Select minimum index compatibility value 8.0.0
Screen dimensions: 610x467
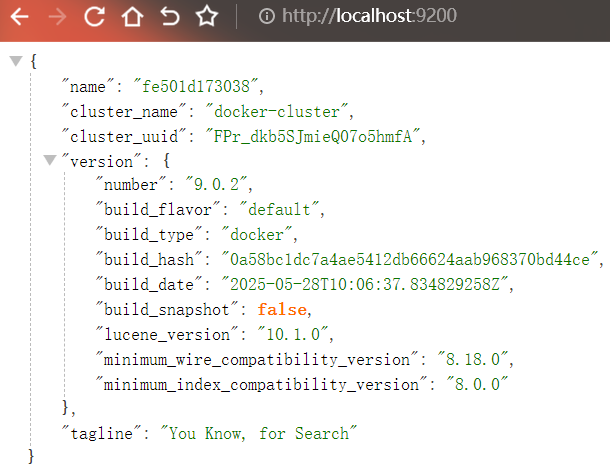click(477, 384)
